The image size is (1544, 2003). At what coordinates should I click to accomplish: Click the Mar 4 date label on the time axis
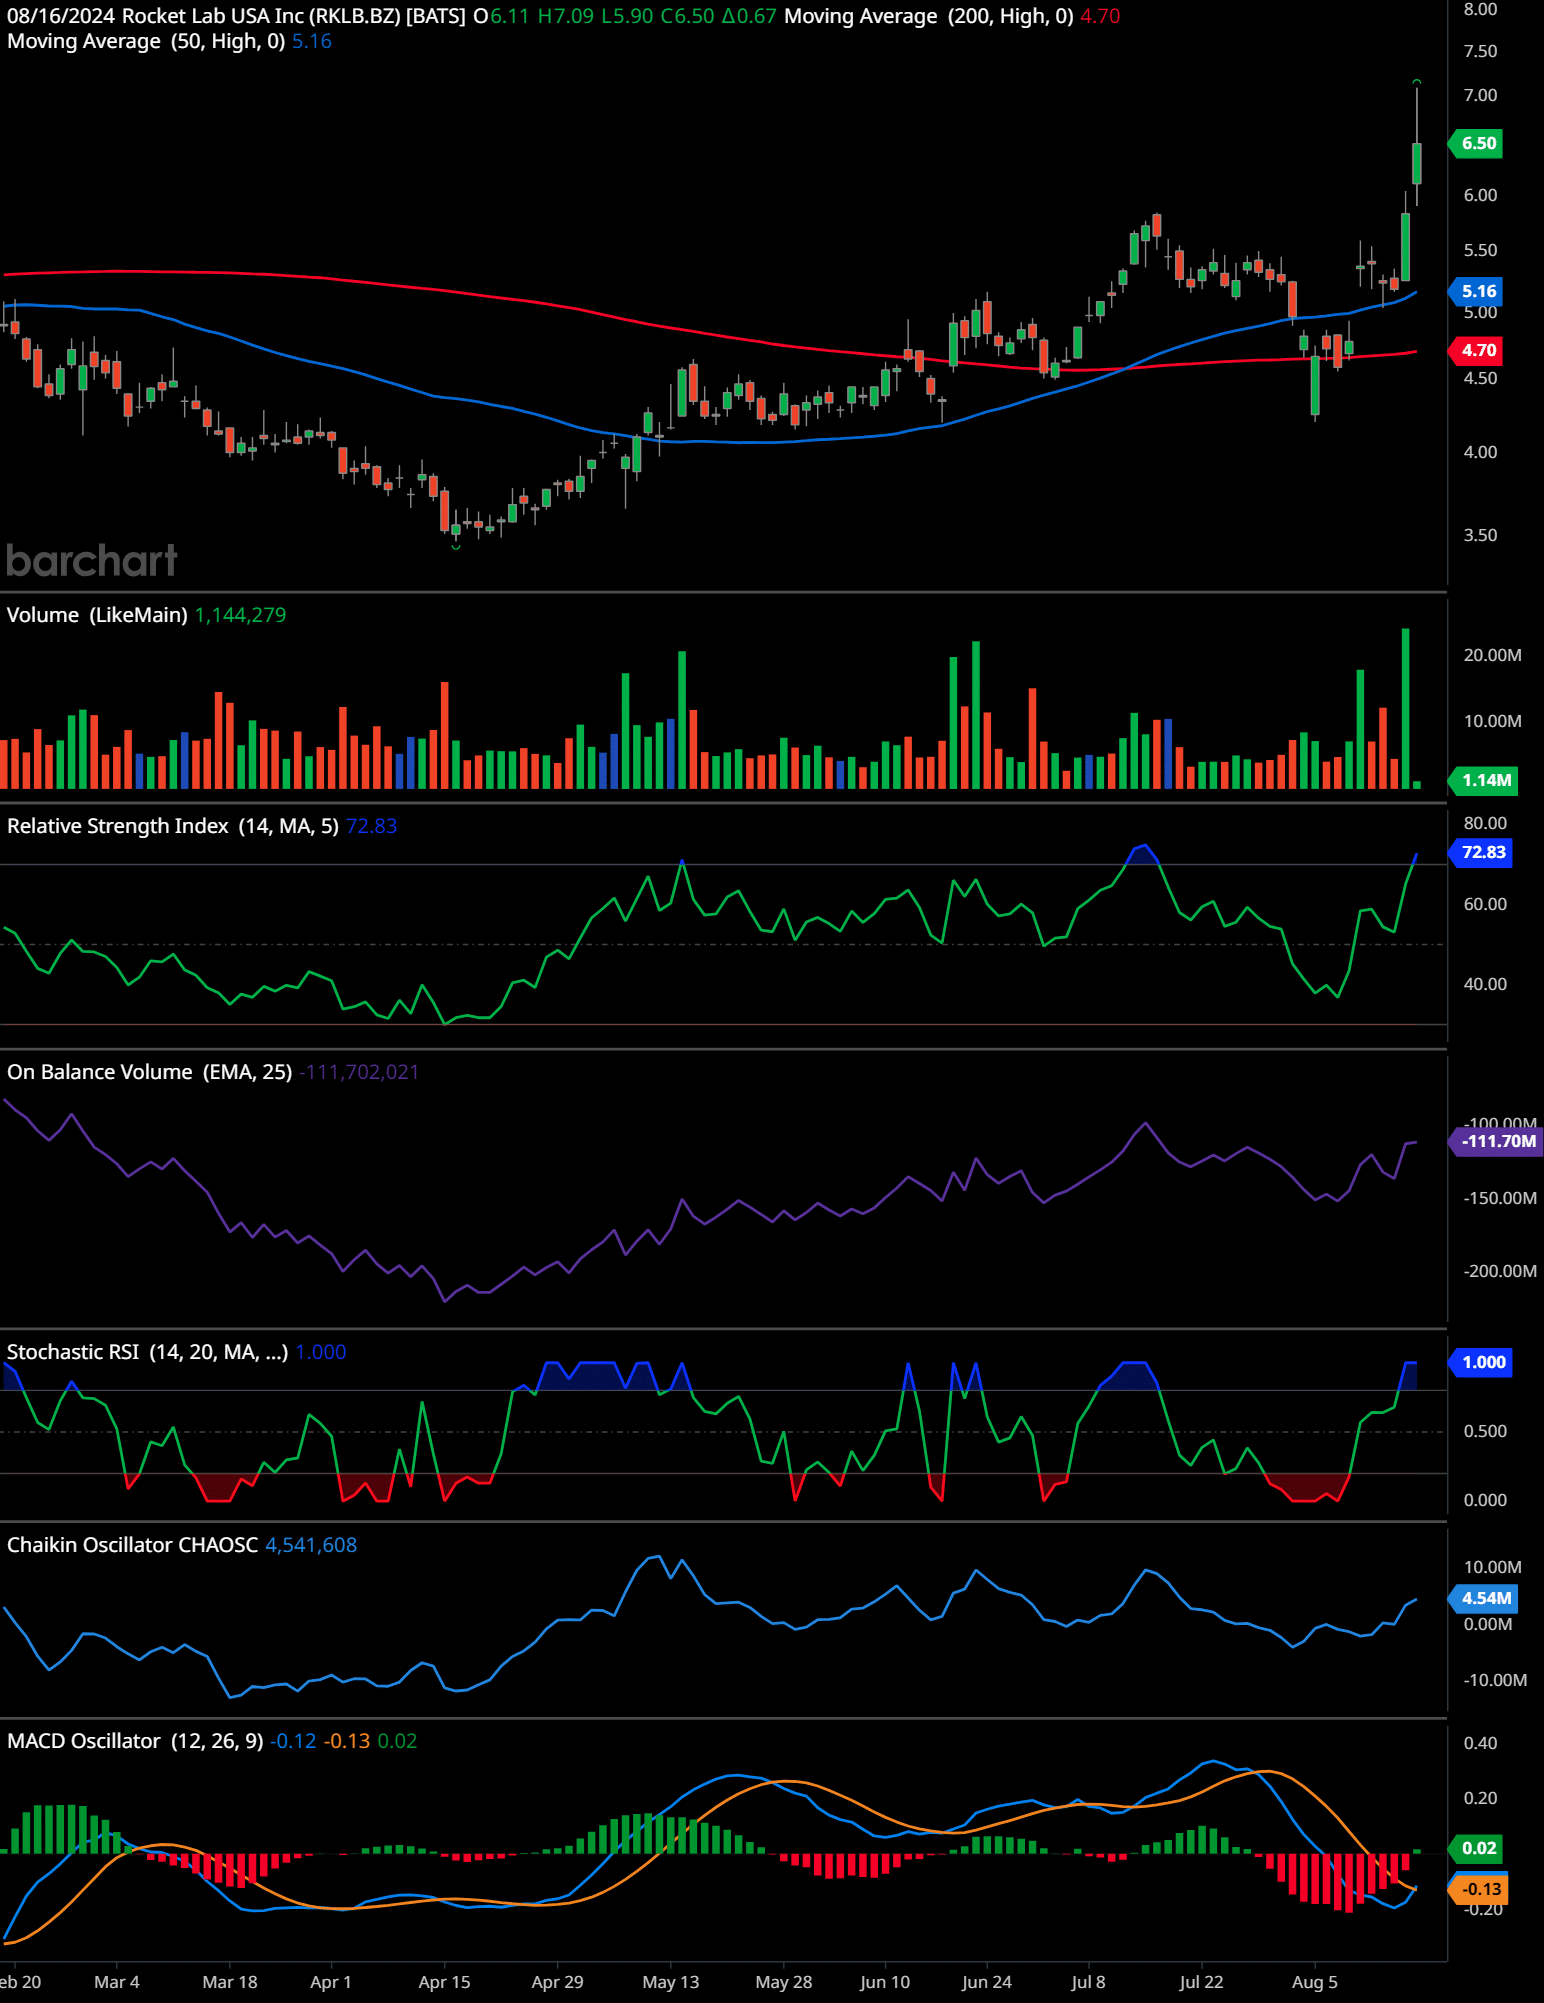117,1982
